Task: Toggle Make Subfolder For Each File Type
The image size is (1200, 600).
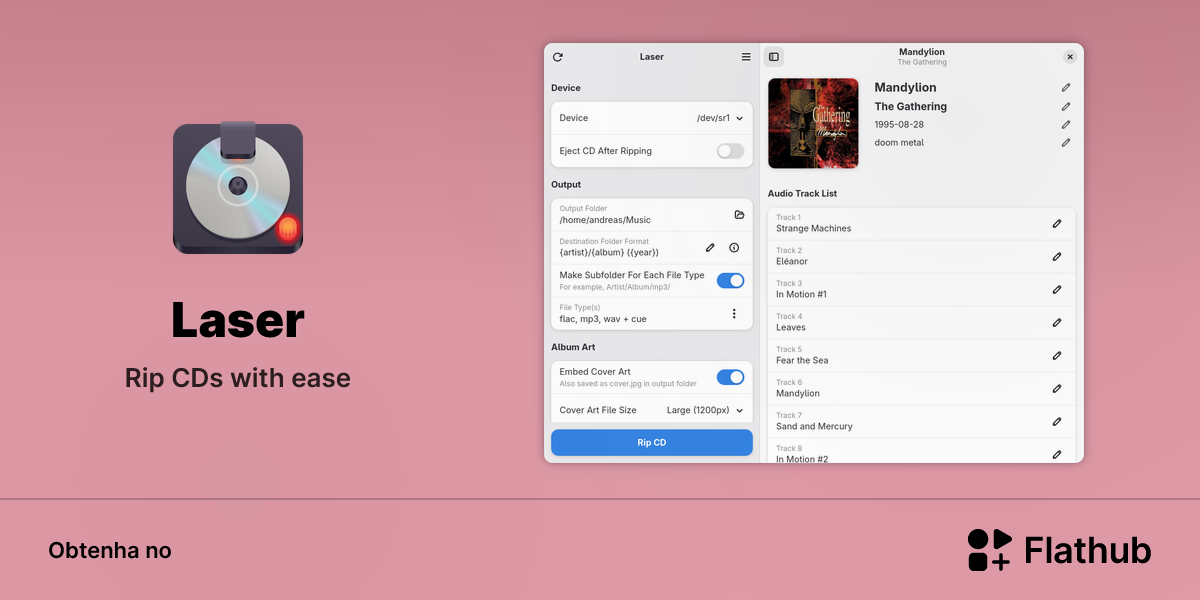Action: coord(731,281)
